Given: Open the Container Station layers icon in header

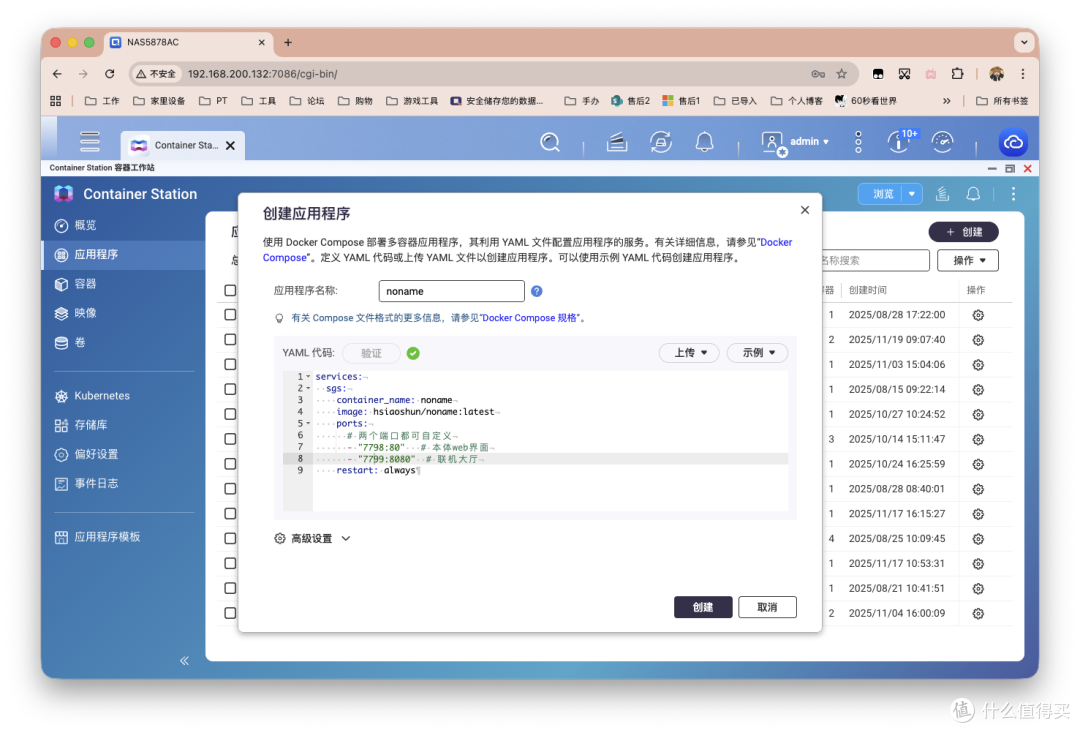Looking at the screenshot, I should (942, 194).
